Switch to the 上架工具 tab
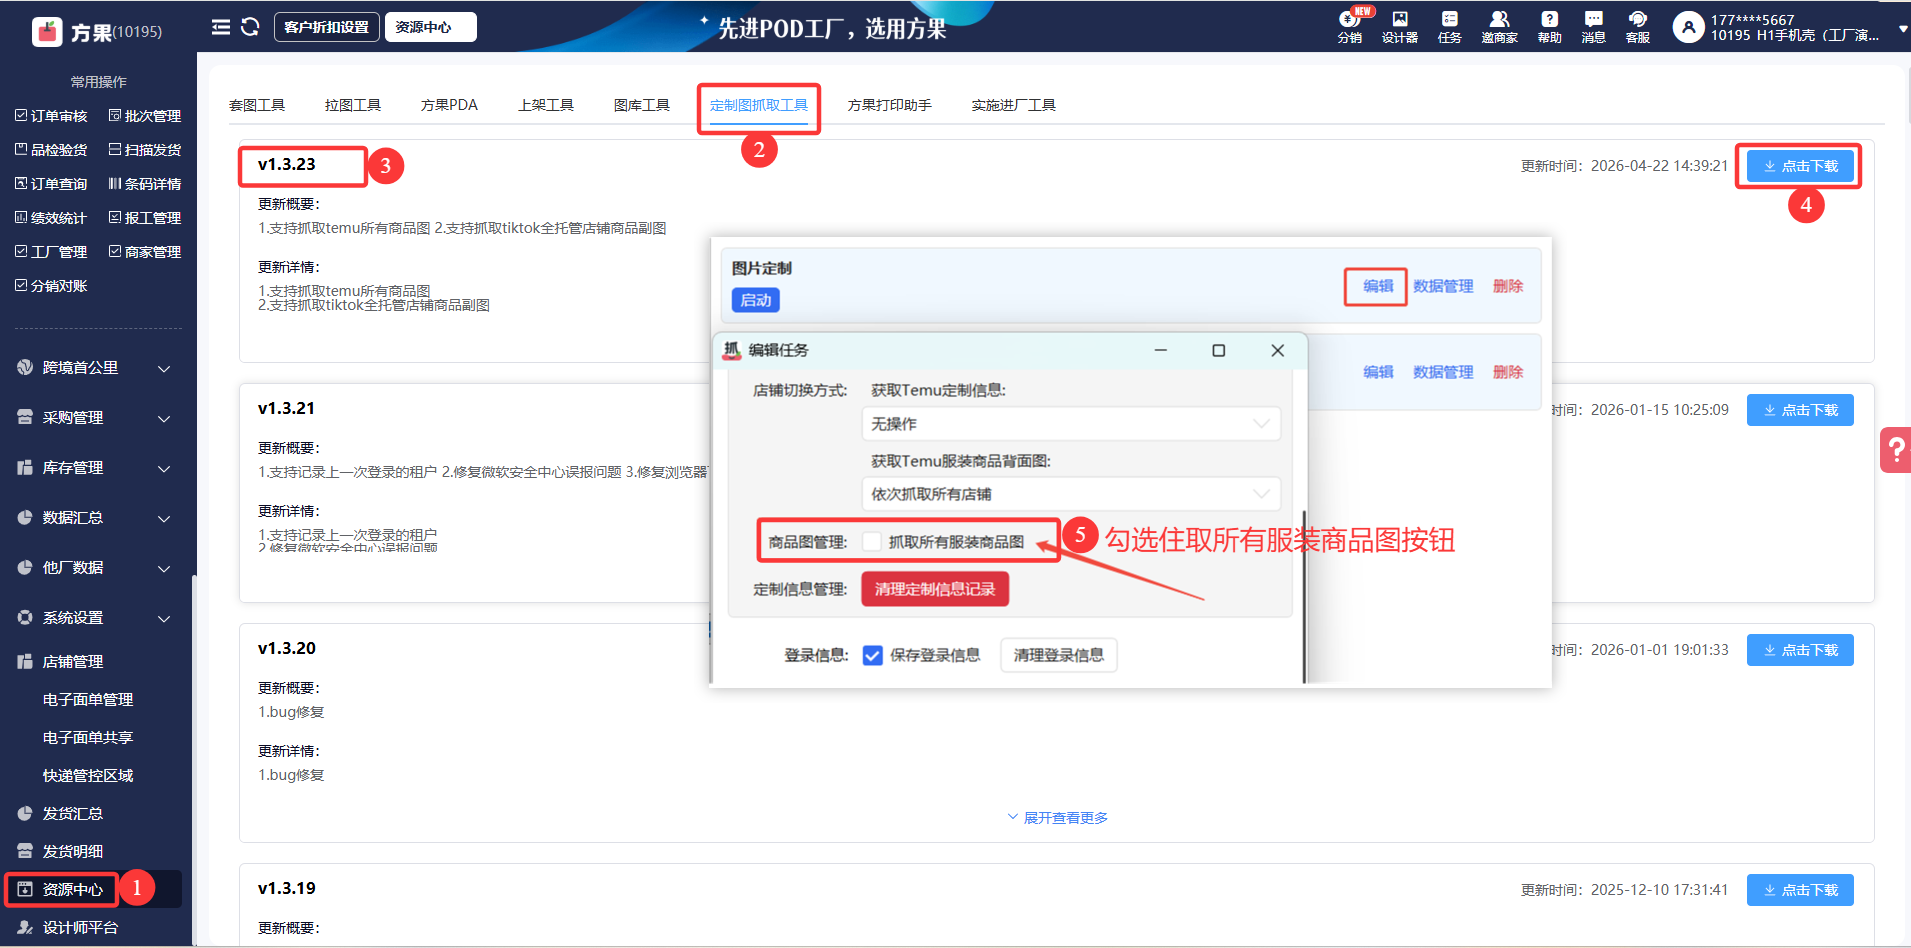 [546, 105]
